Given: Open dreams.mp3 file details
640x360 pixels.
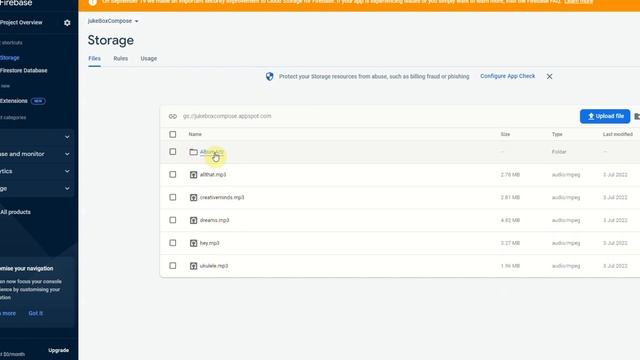Looking at the screenshot, I should [214, 220].
